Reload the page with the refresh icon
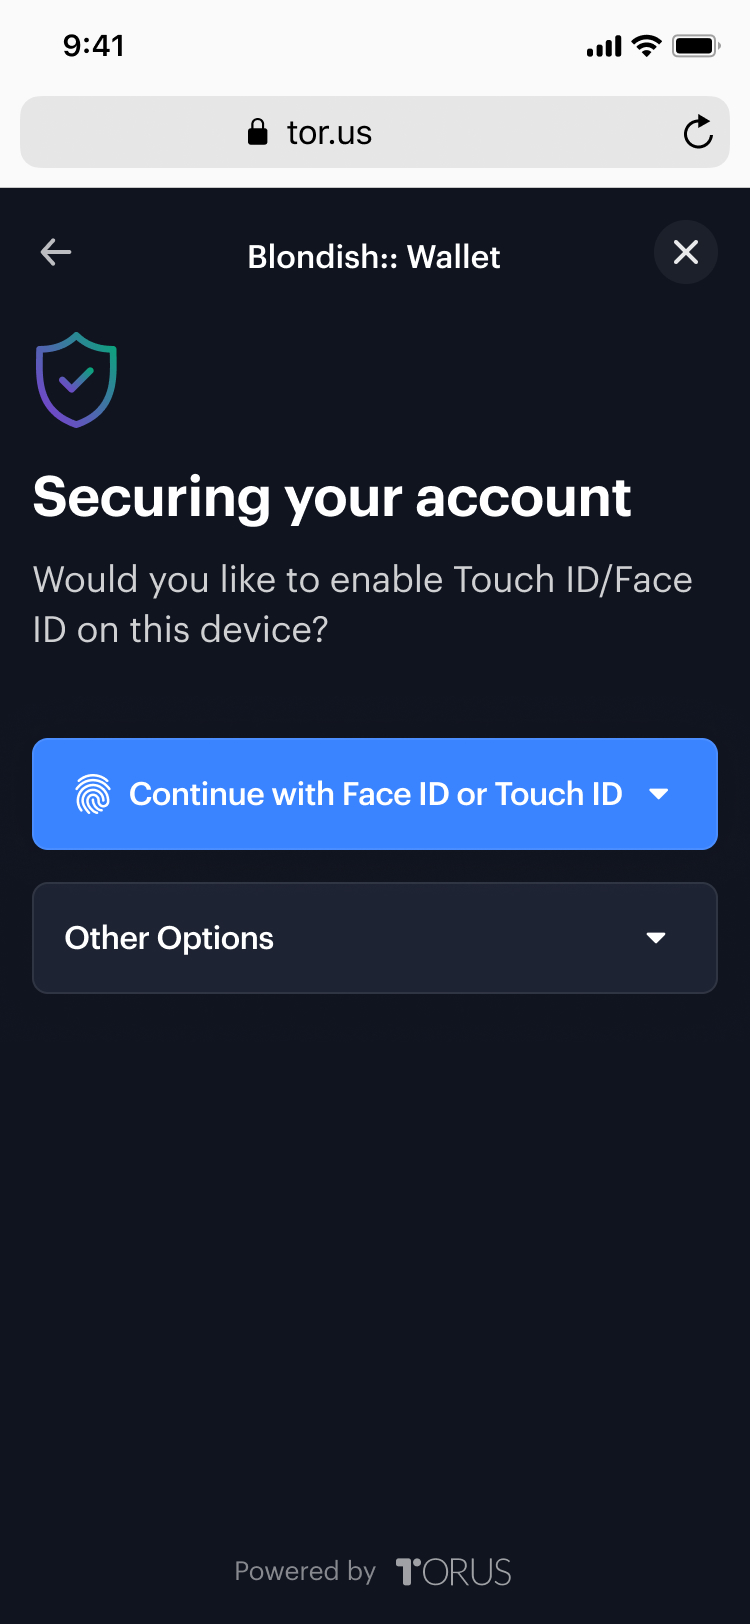 pyautogui.click(x=698, y=132)
